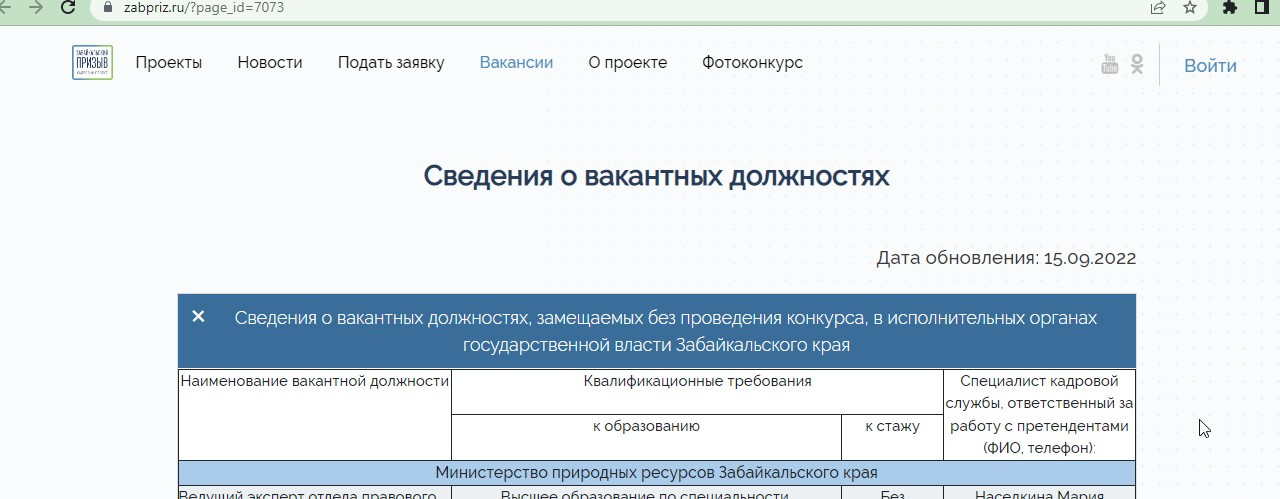Click the blue section title about вакантных должностях без конкурса
Screen dimensions: 1280x499
tap(666, 331)
